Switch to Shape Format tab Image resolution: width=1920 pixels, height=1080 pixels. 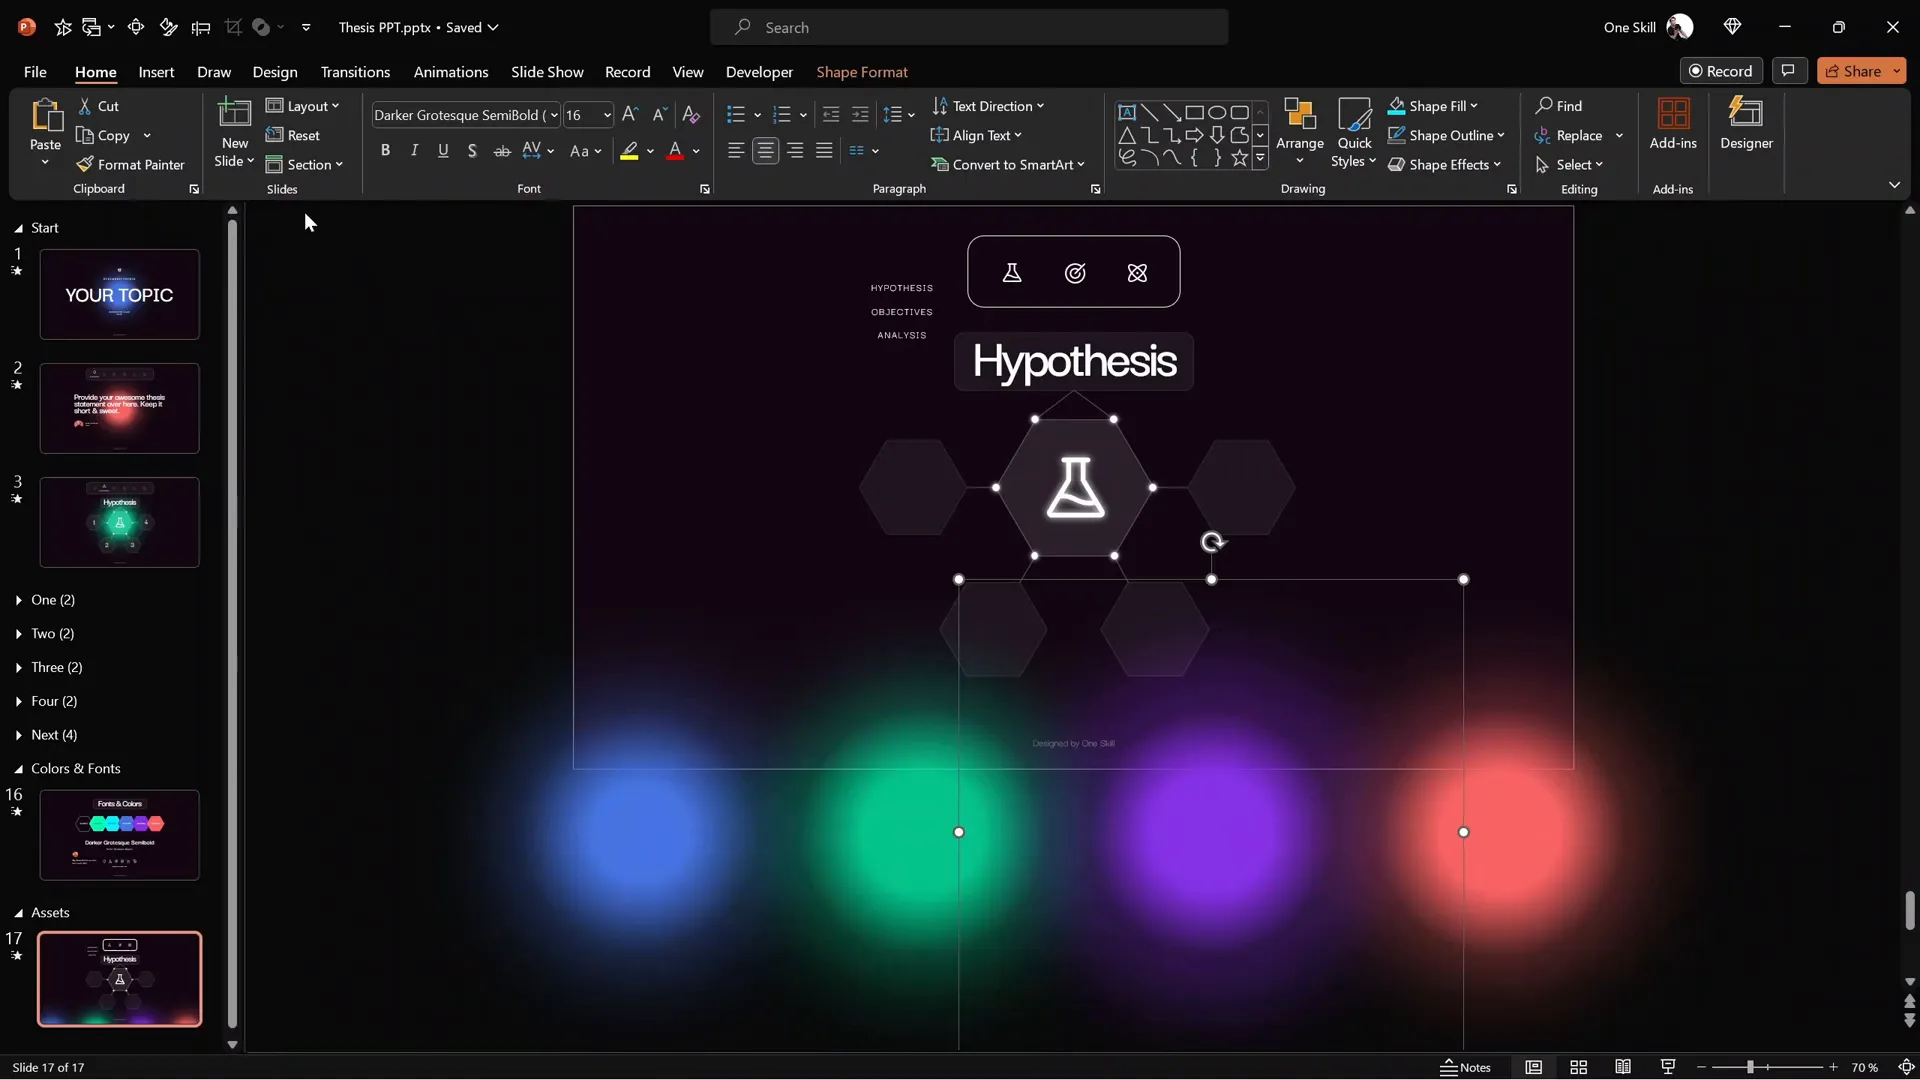862,72
